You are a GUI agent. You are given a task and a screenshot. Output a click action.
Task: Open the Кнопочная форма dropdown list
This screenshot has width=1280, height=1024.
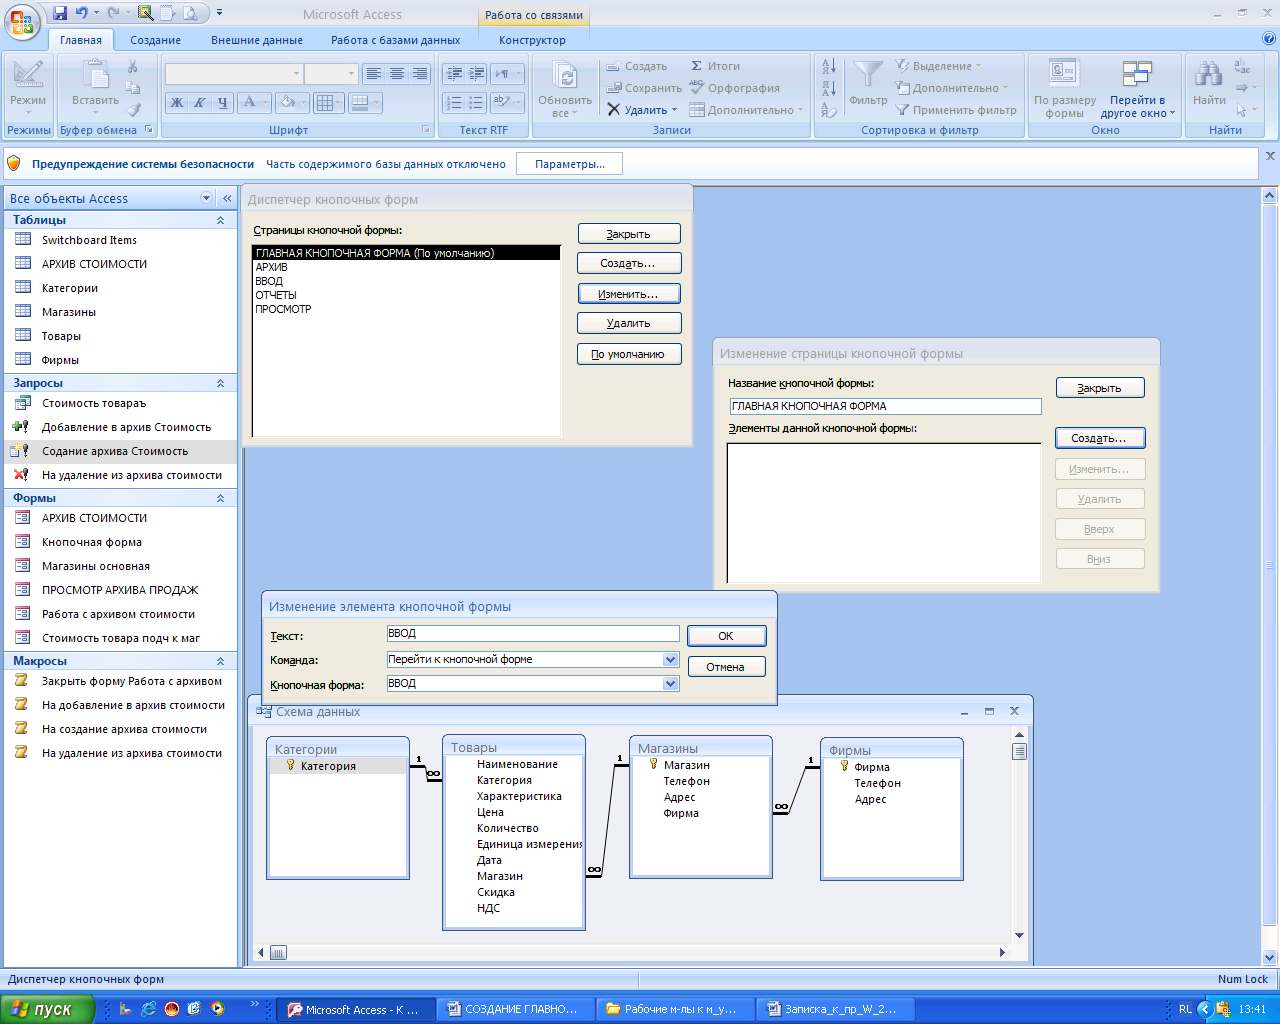coord(670,684)
